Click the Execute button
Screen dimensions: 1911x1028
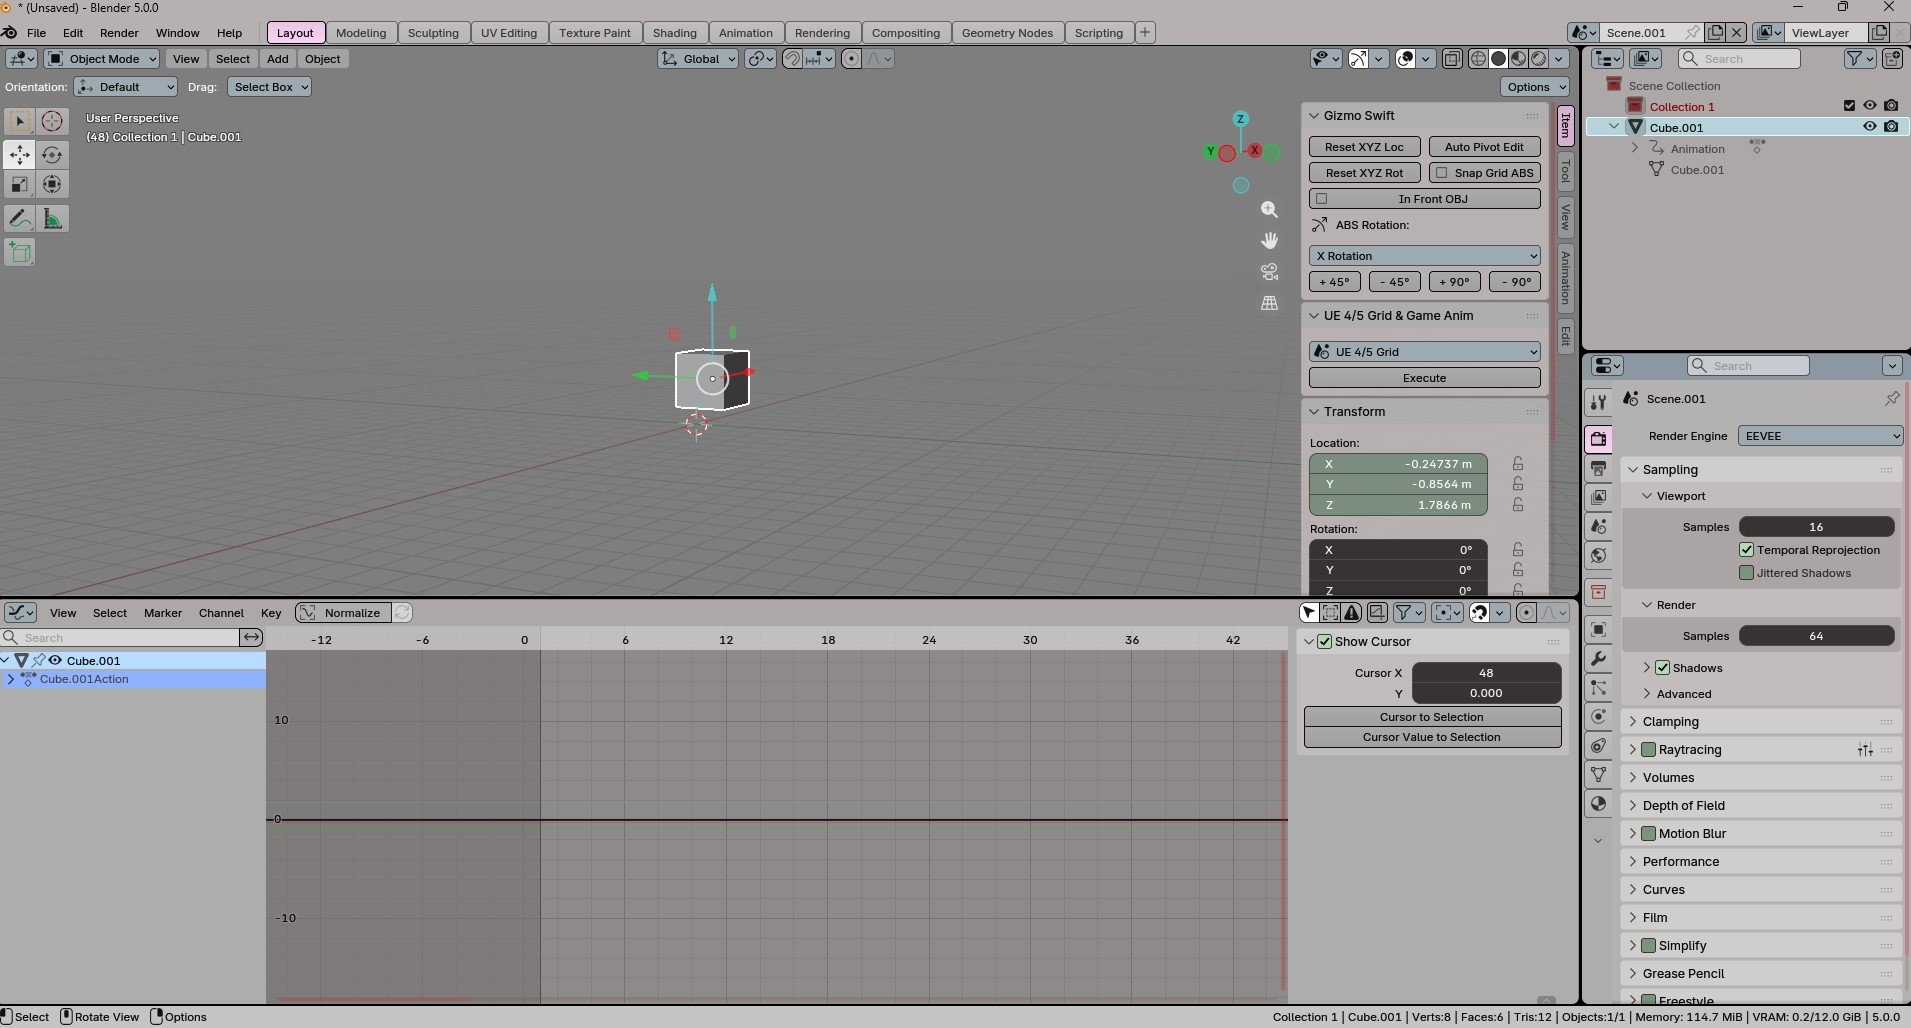[x=1424, y=378]
